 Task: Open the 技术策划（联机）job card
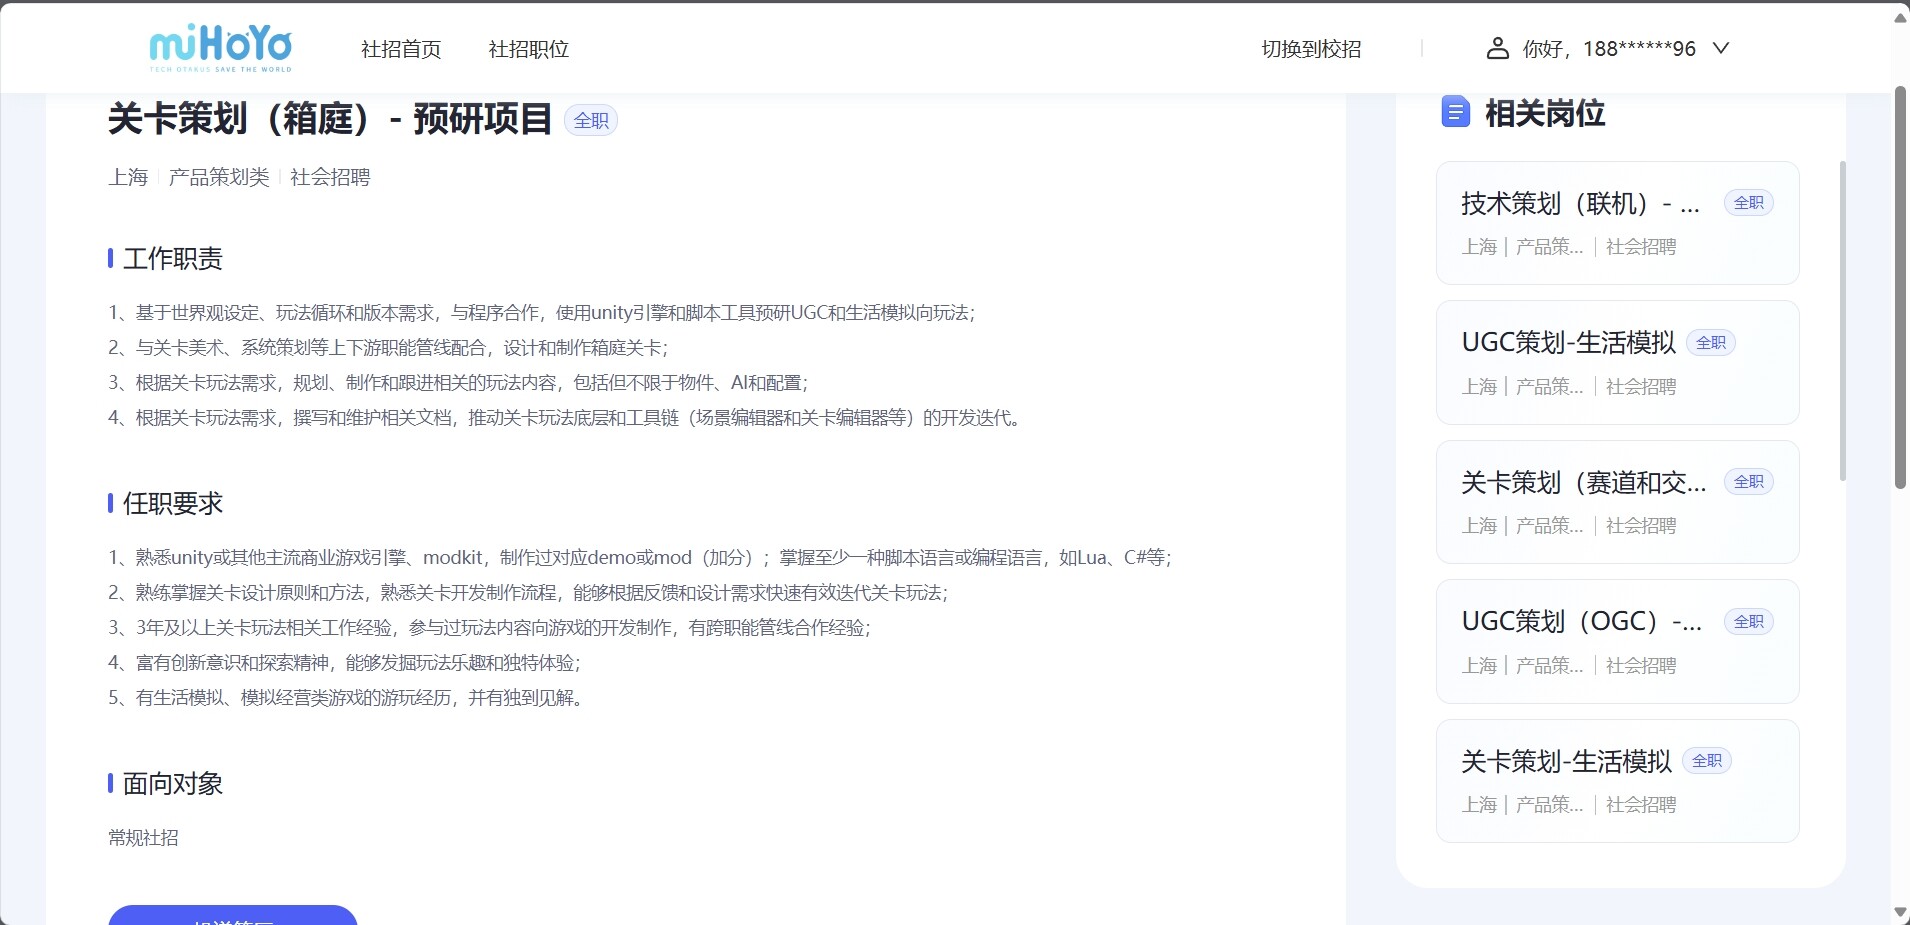(x=1617, y=223)
